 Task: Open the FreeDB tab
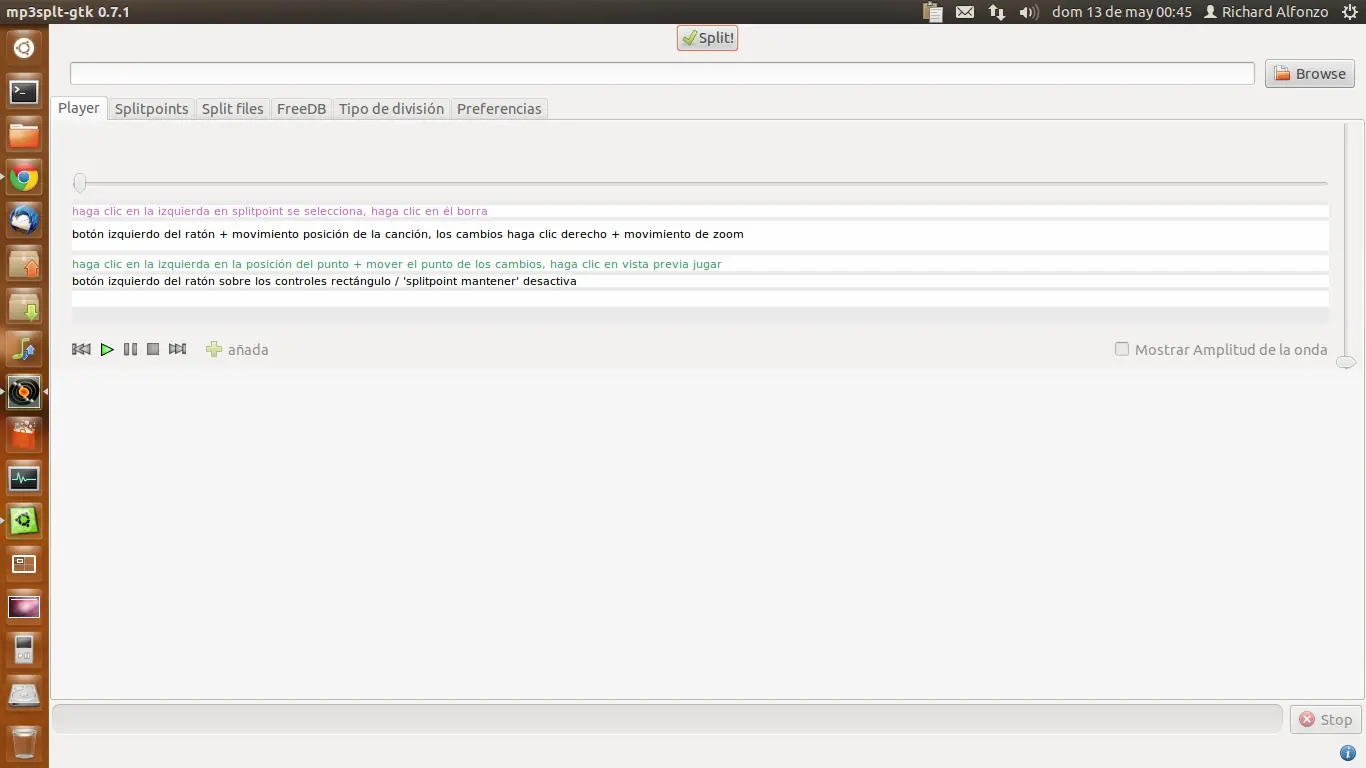pos(302,109)
